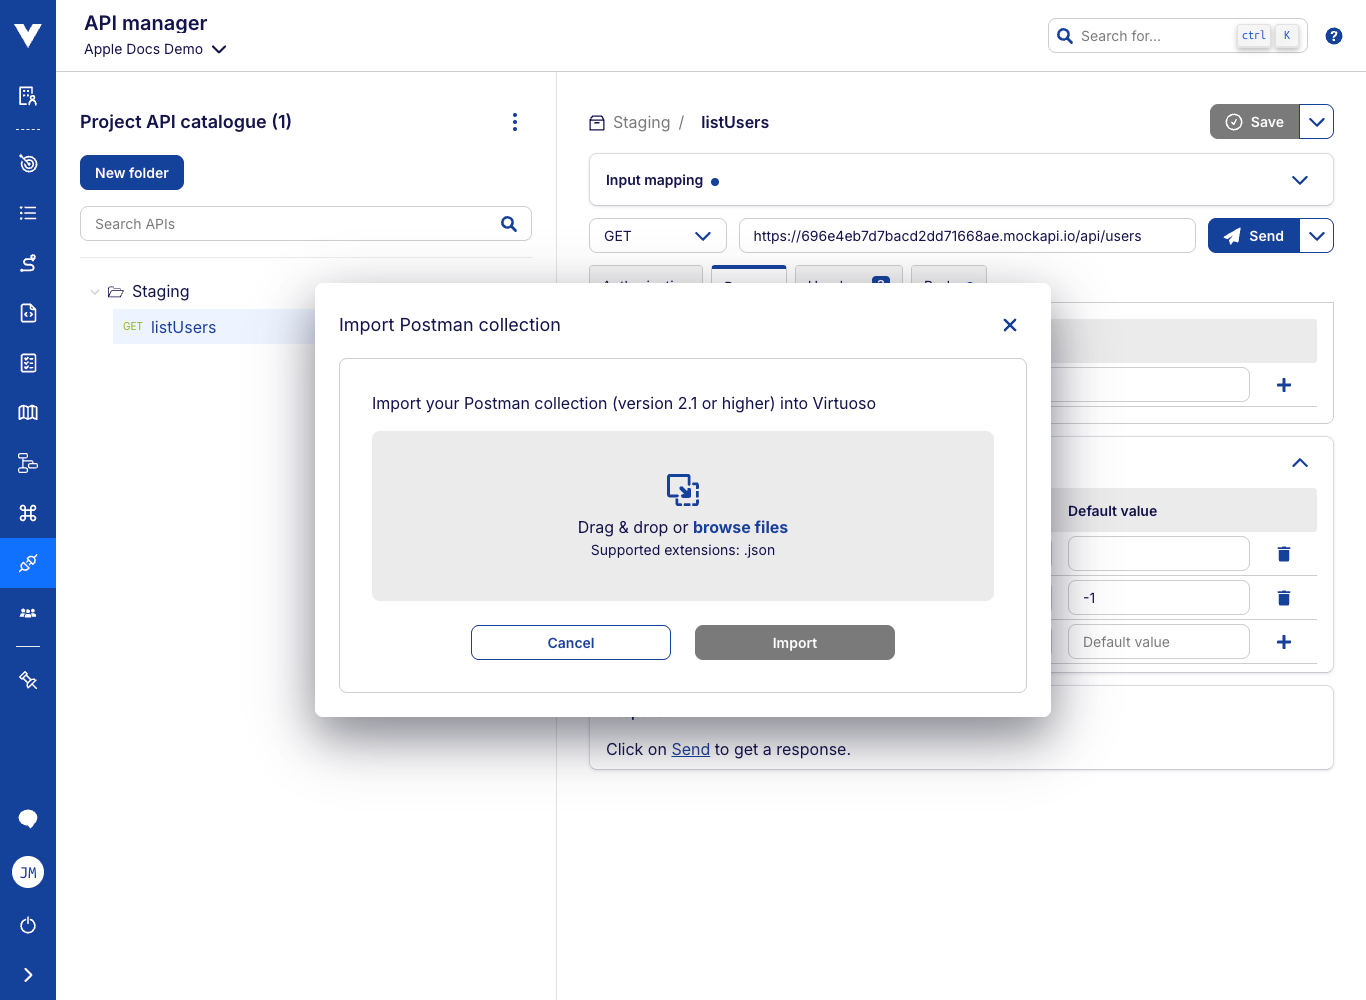Cancel the Postman collection import
The width and height of the screenshot is (1366, 1000).
[x=570, y=642]
